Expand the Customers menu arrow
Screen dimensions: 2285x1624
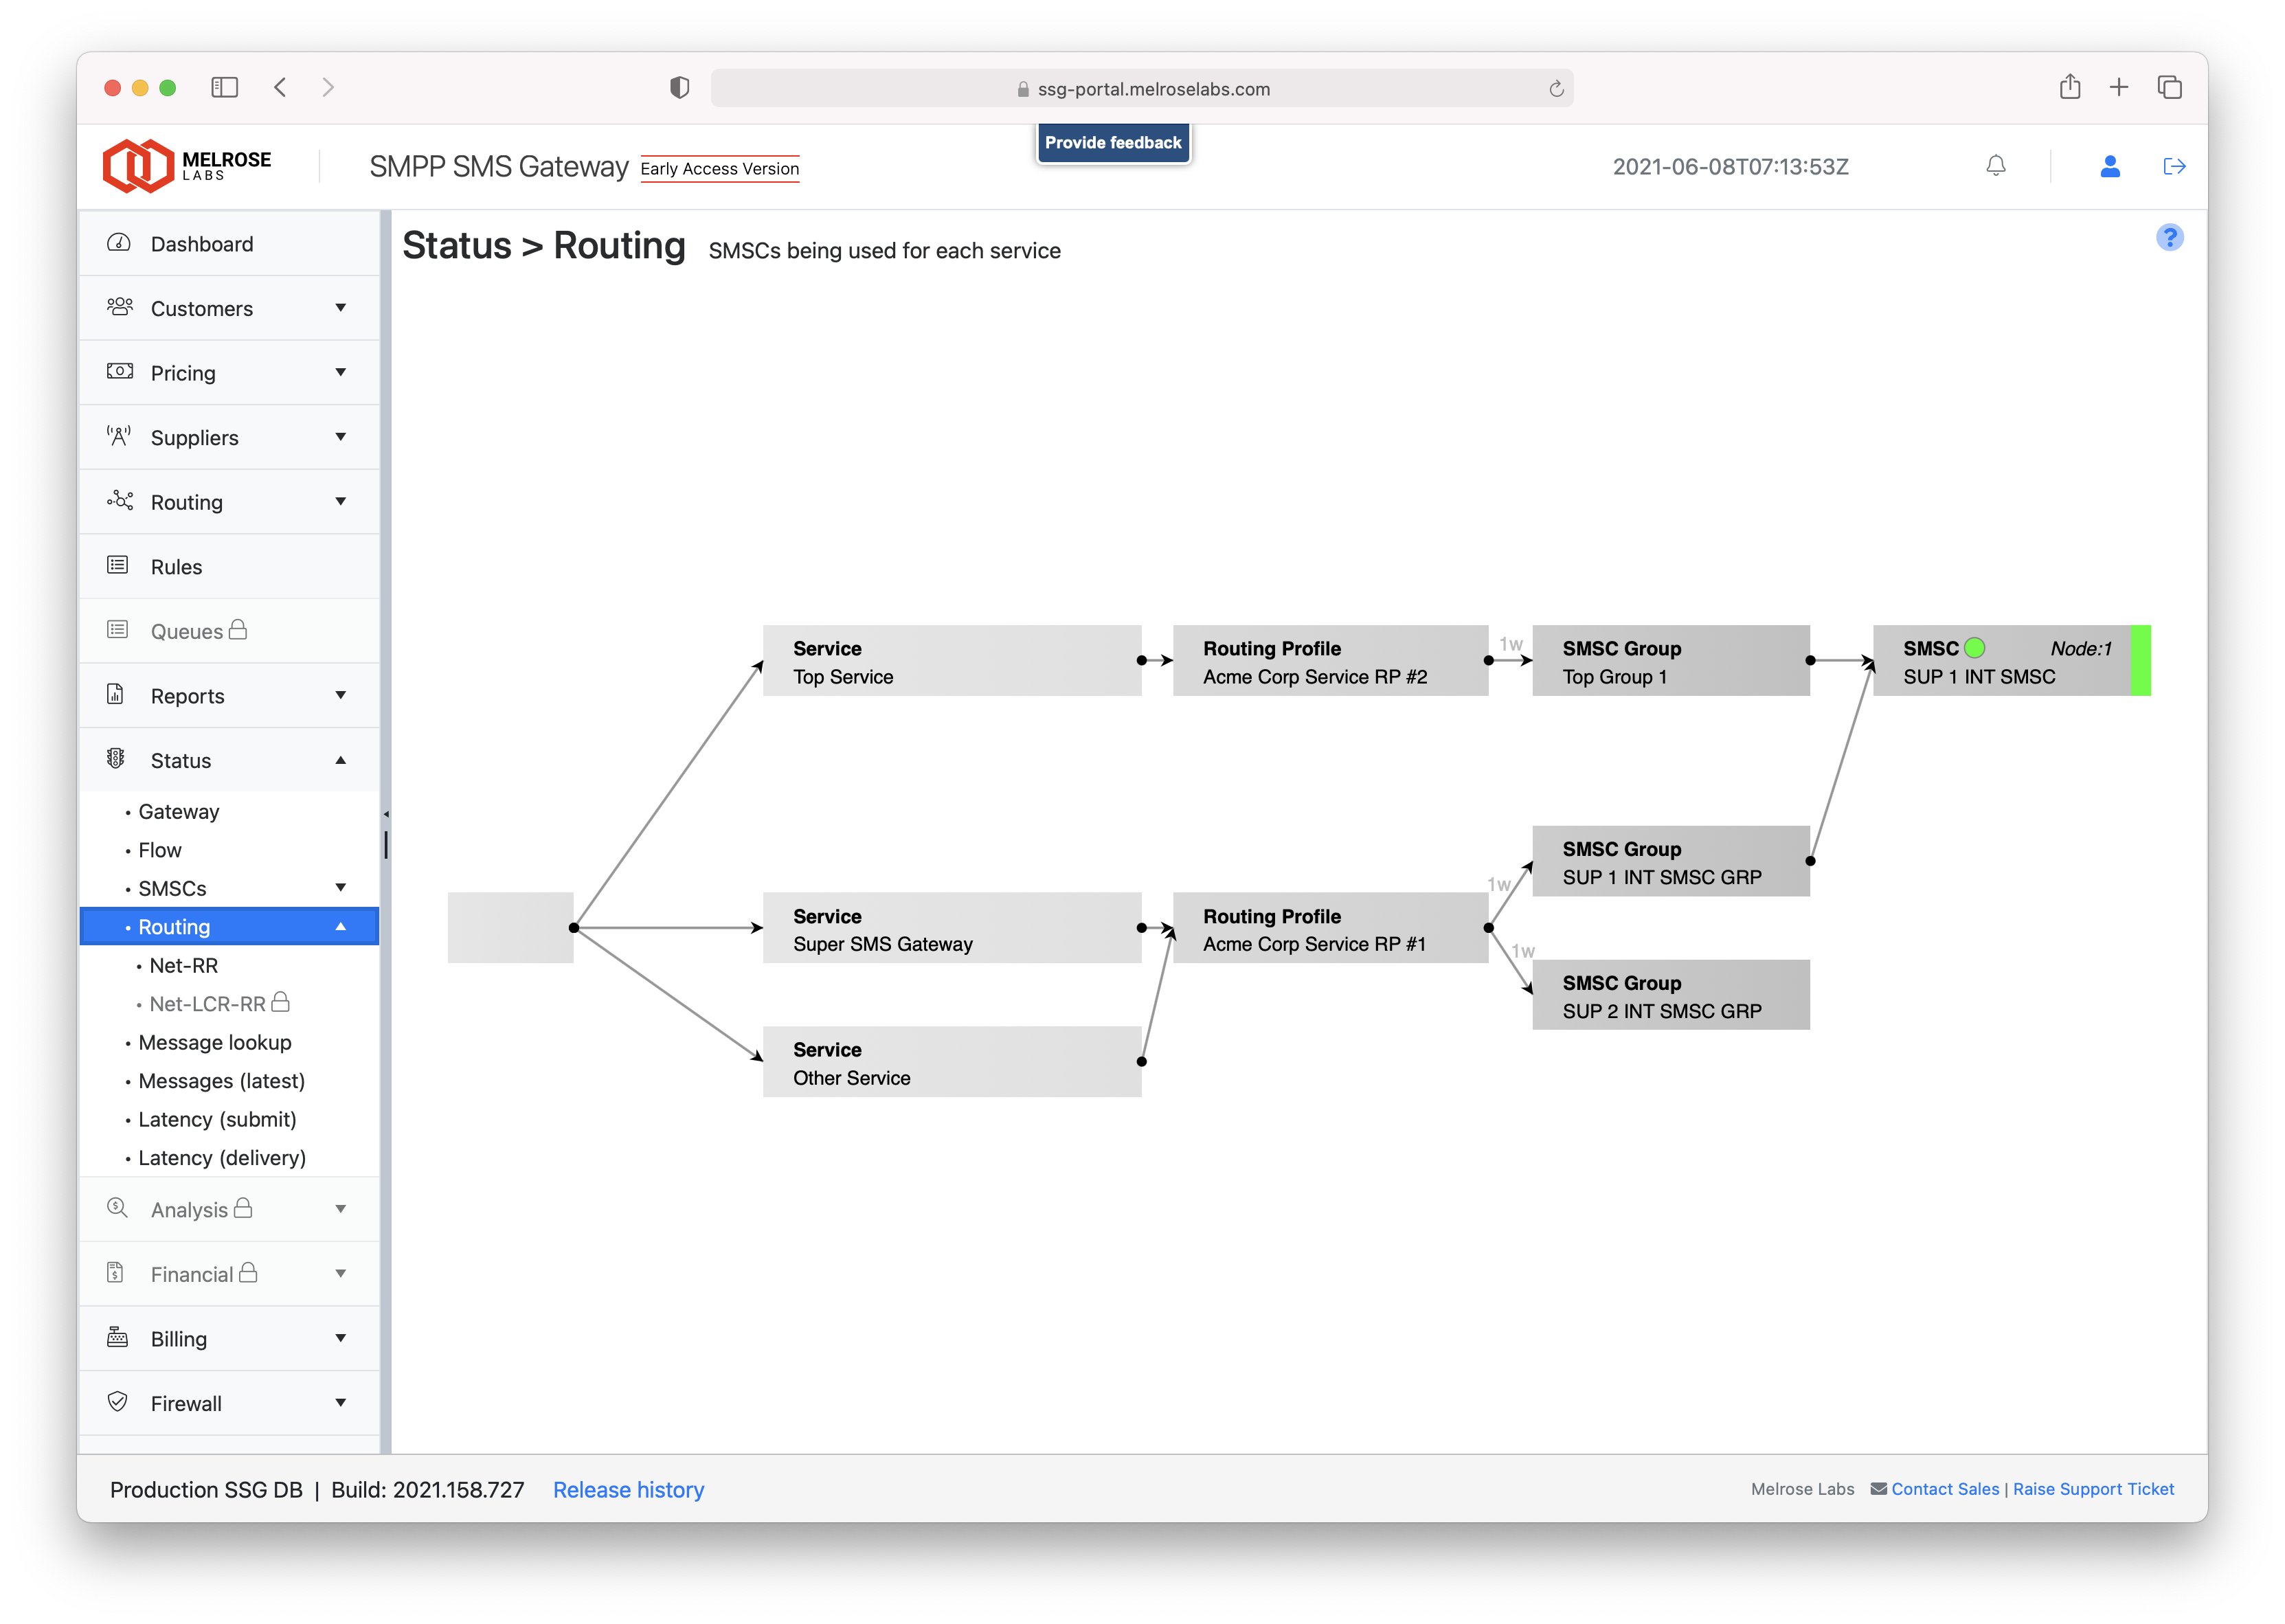(341, 308)
